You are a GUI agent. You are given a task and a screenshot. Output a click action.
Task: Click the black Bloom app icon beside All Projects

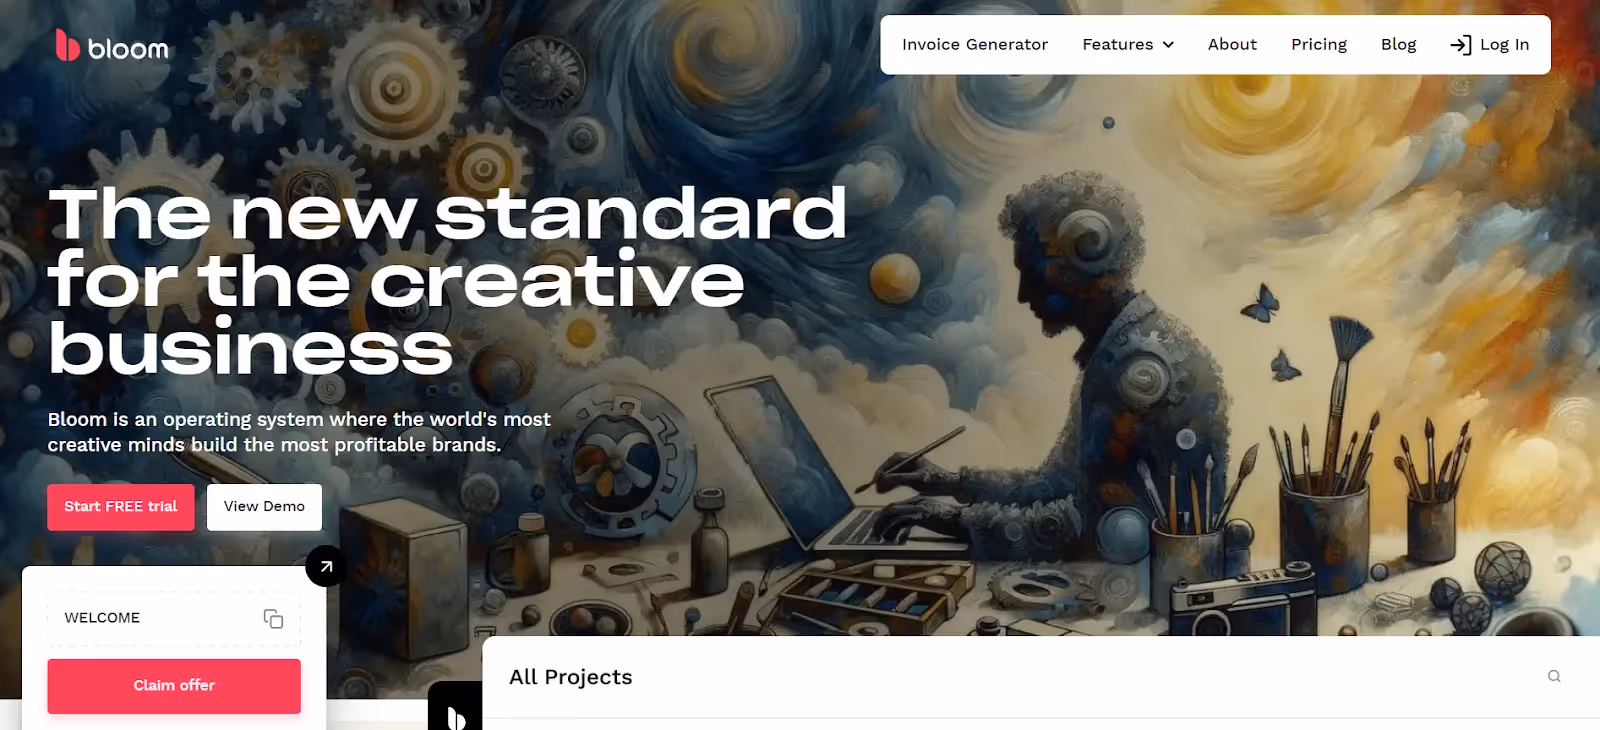pyautogui.click(x=455, y=708)
